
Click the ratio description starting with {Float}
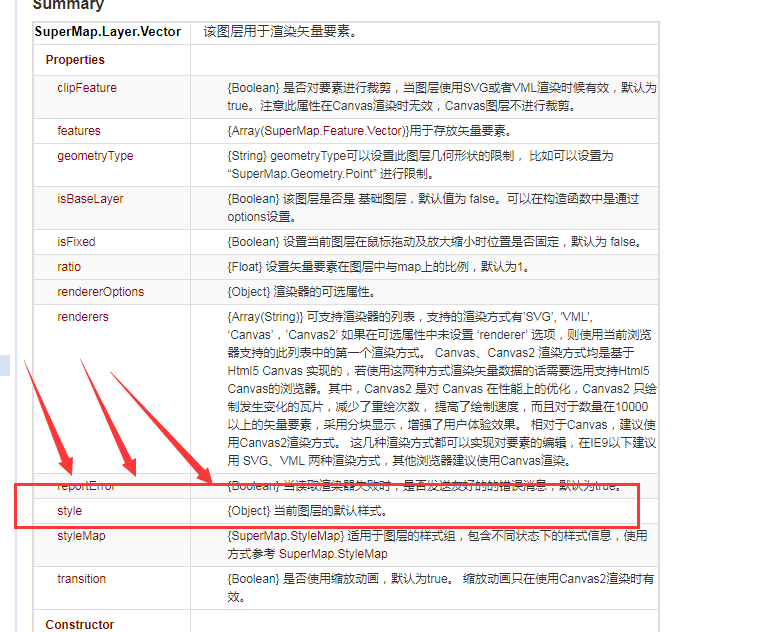379,267
